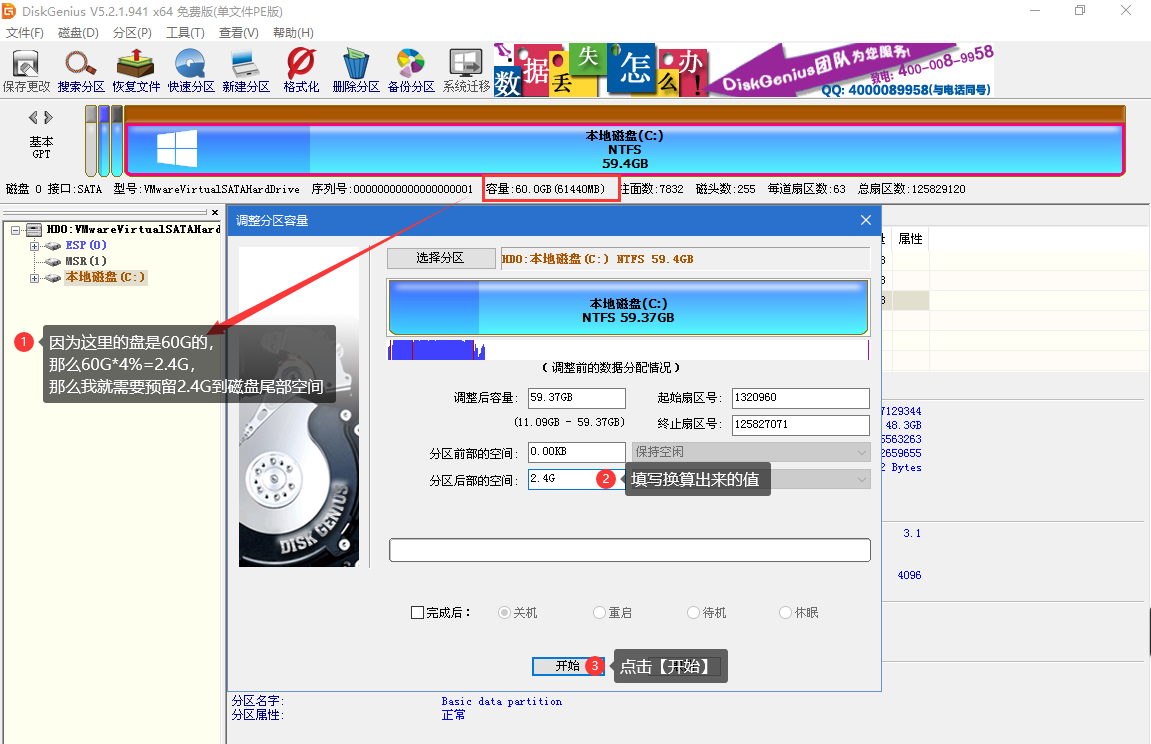Image resolution: width=1151 pixels, height=744 pixels.
Task: Select the 重启 radio button
Action: click(600, 613)
